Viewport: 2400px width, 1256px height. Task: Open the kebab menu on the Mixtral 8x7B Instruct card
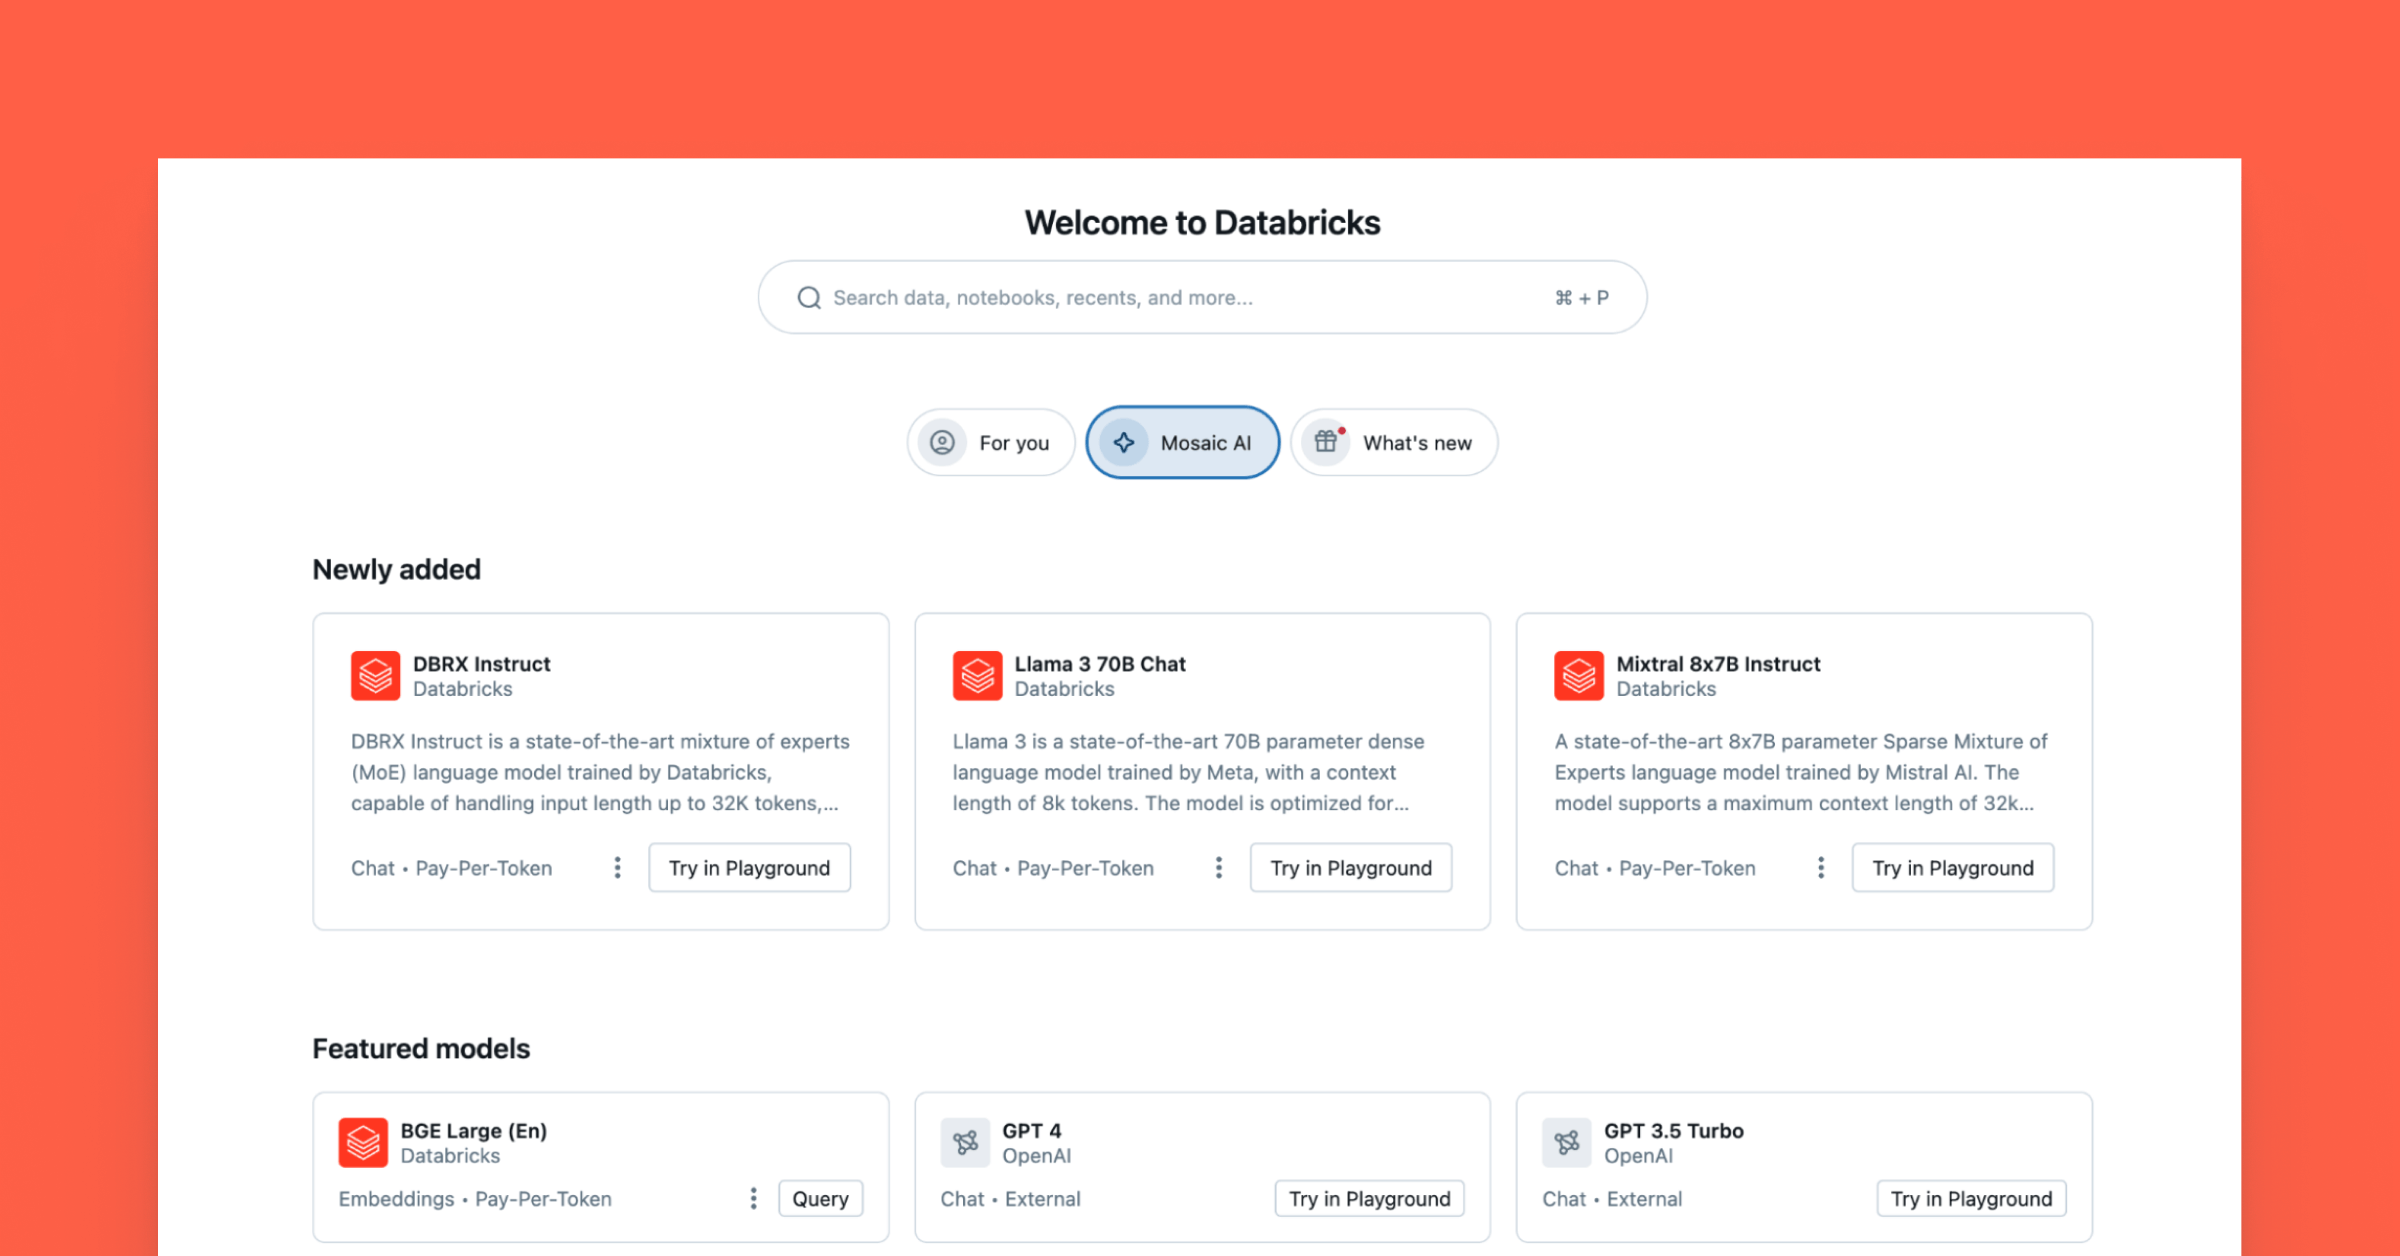tap(1820, 868)
